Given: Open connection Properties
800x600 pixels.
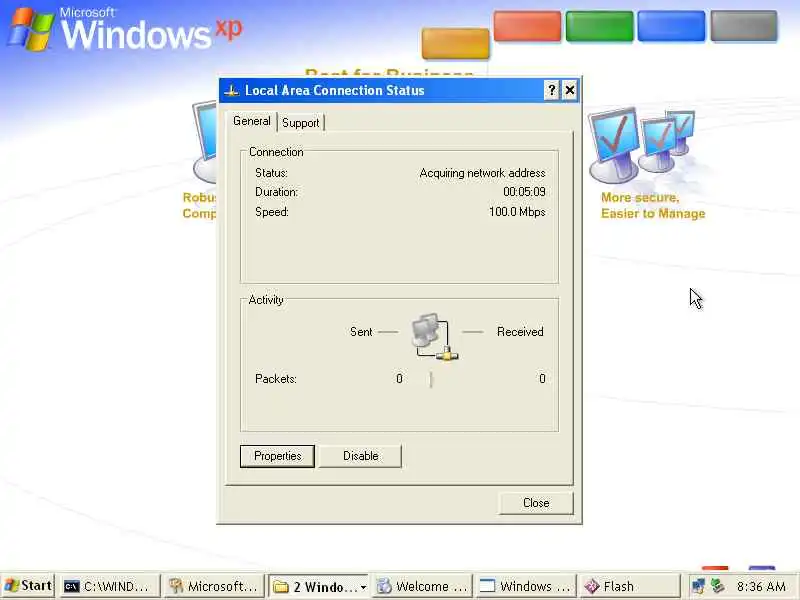Looking at the screenshot, I should click(278, 456).
